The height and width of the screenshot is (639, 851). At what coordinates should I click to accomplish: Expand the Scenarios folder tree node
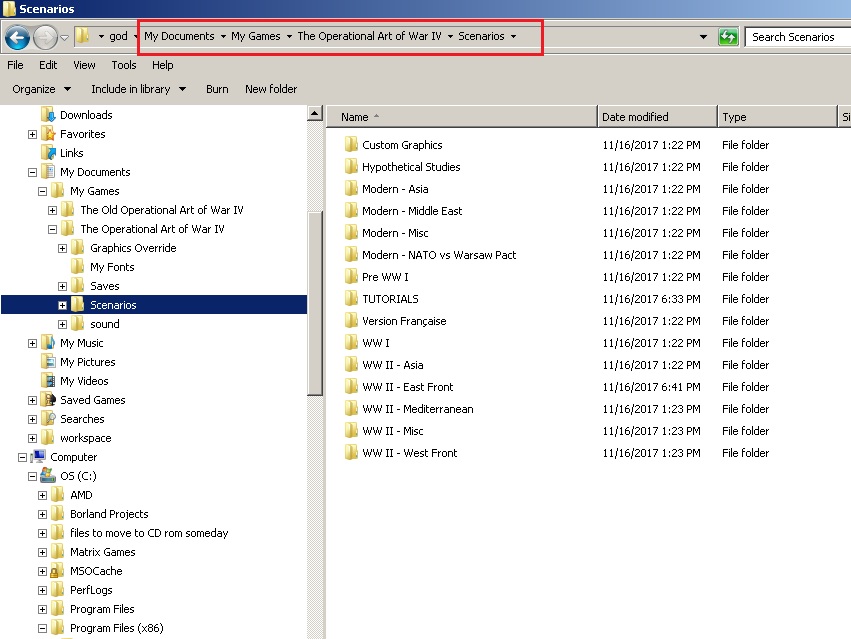pyautogui.click(x=62, y=305)
